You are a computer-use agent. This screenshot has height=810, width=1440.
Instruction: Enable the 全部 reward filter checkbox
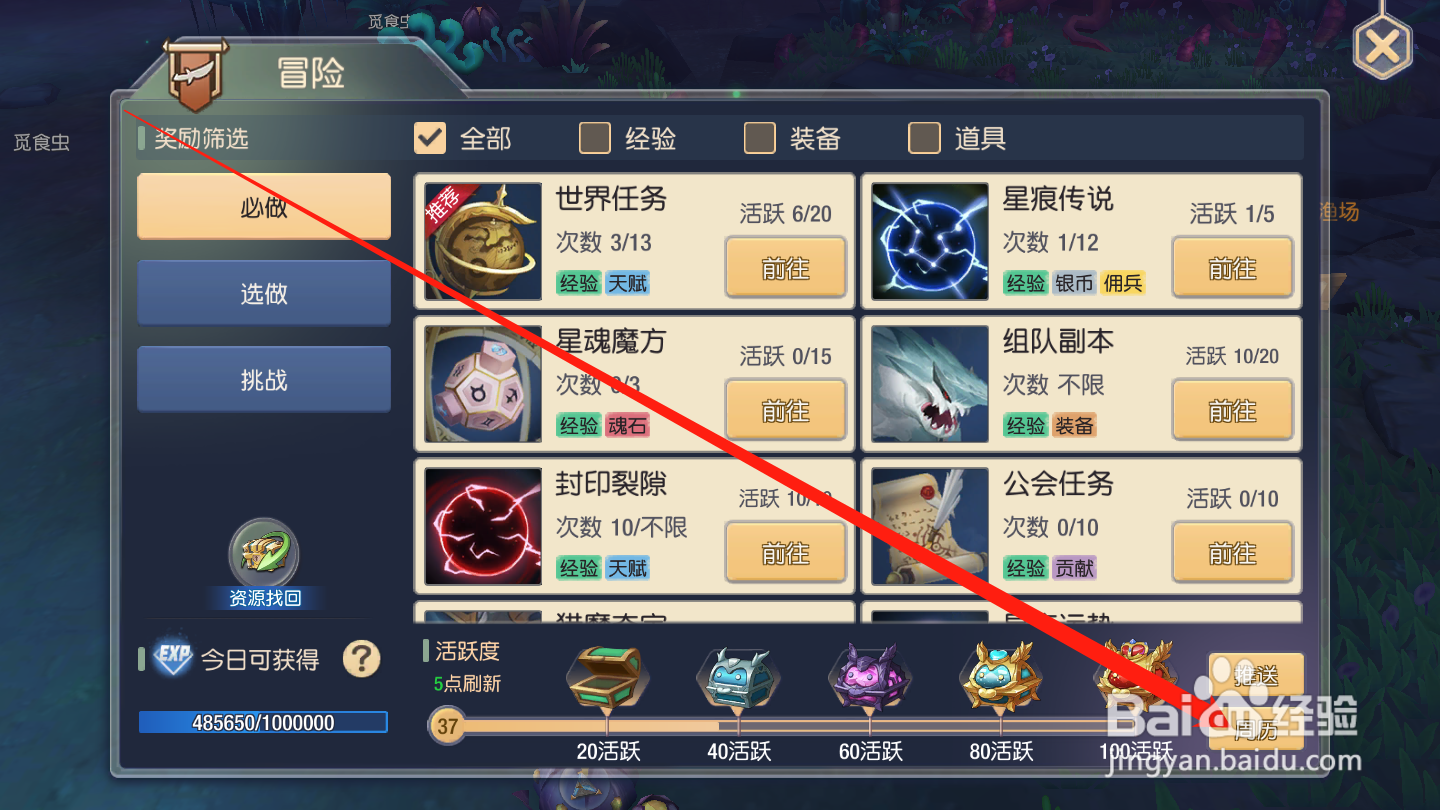coord(430,138)
